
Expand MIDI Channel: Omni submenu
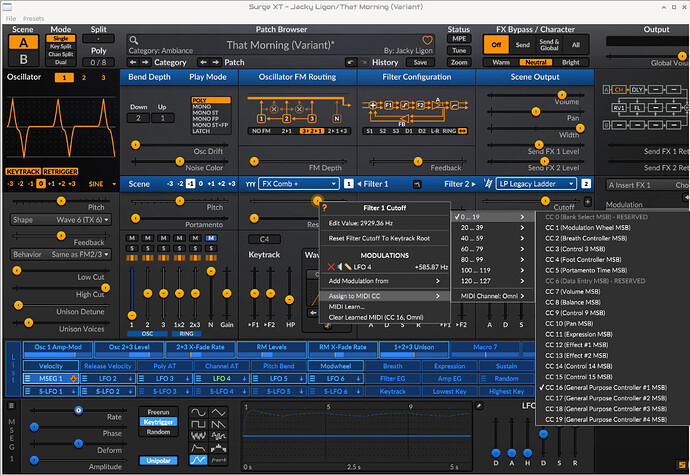pos(493,296)
